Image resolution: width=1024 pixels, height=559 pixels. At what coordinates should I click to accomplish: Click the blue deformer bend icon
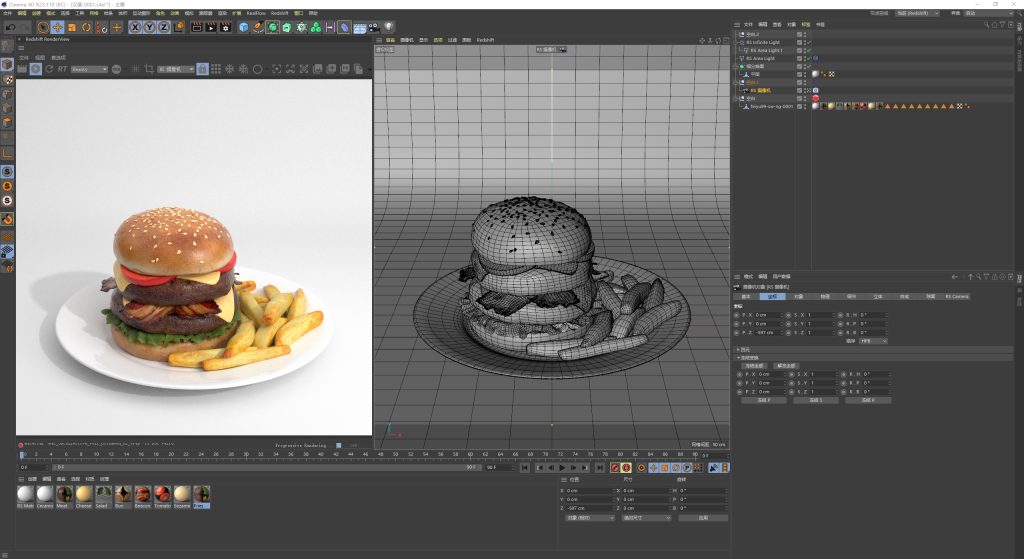tap(344, 27)
